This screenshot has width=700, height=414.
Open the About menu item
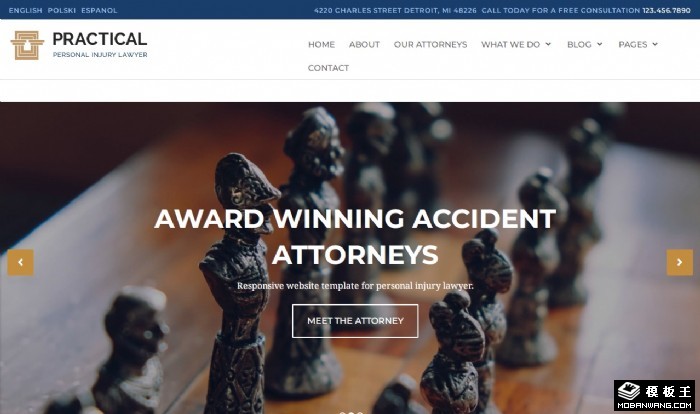(364, 44)
